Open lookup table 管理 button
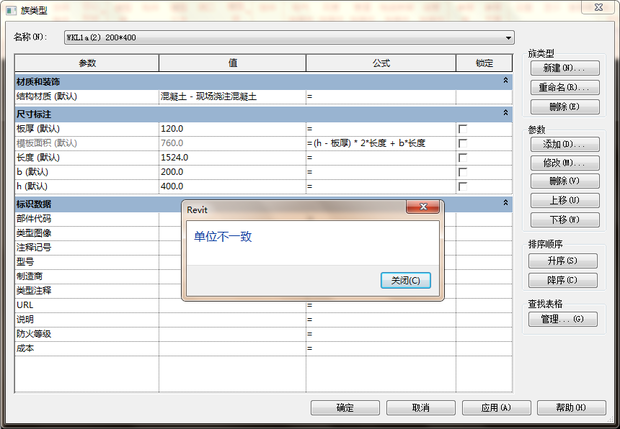 coord(566,319)
